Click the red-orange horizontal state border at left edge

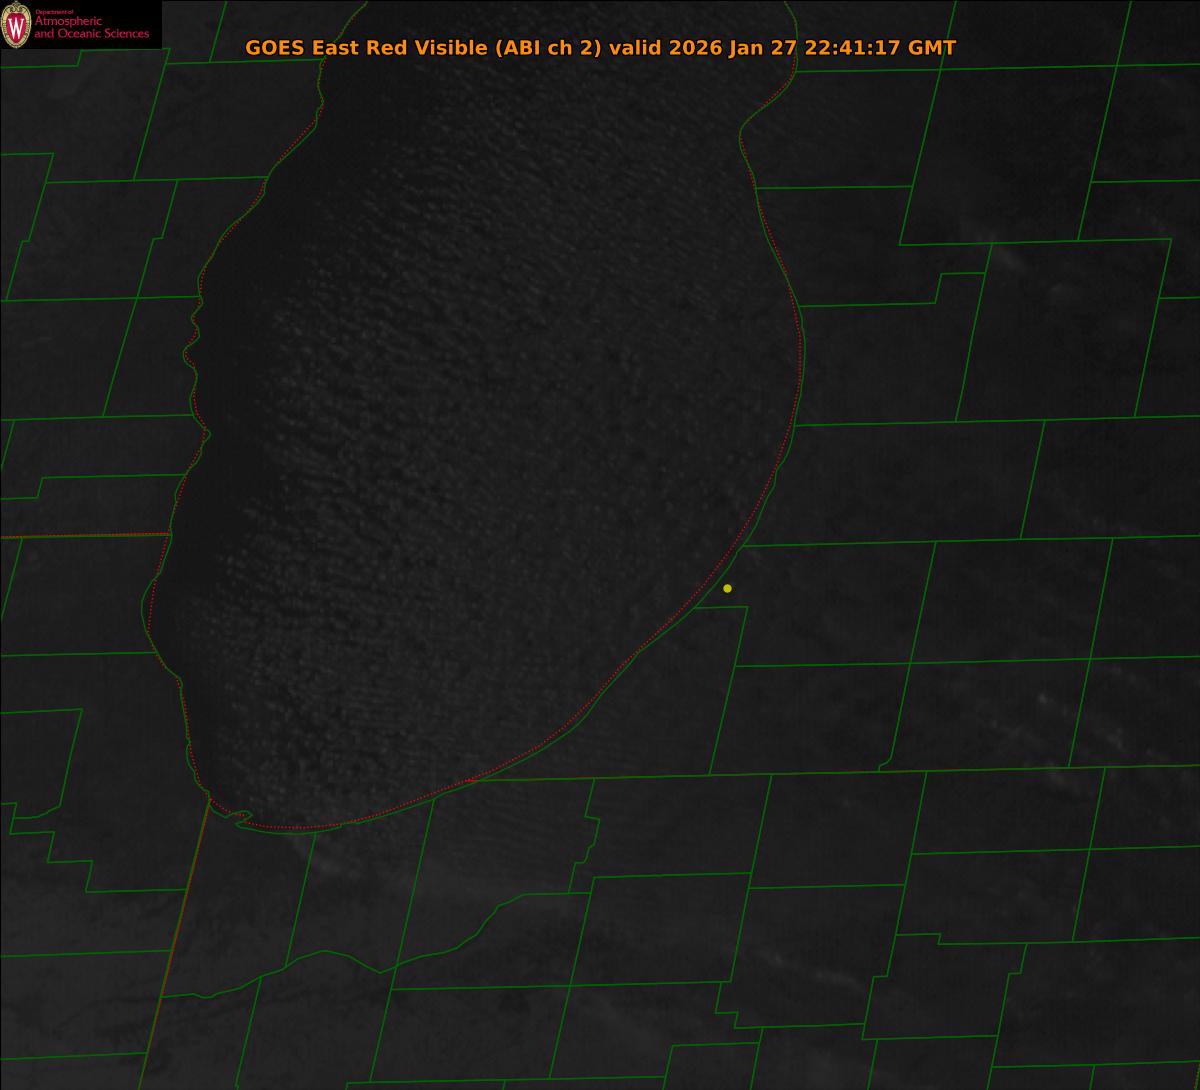(80, 536)
